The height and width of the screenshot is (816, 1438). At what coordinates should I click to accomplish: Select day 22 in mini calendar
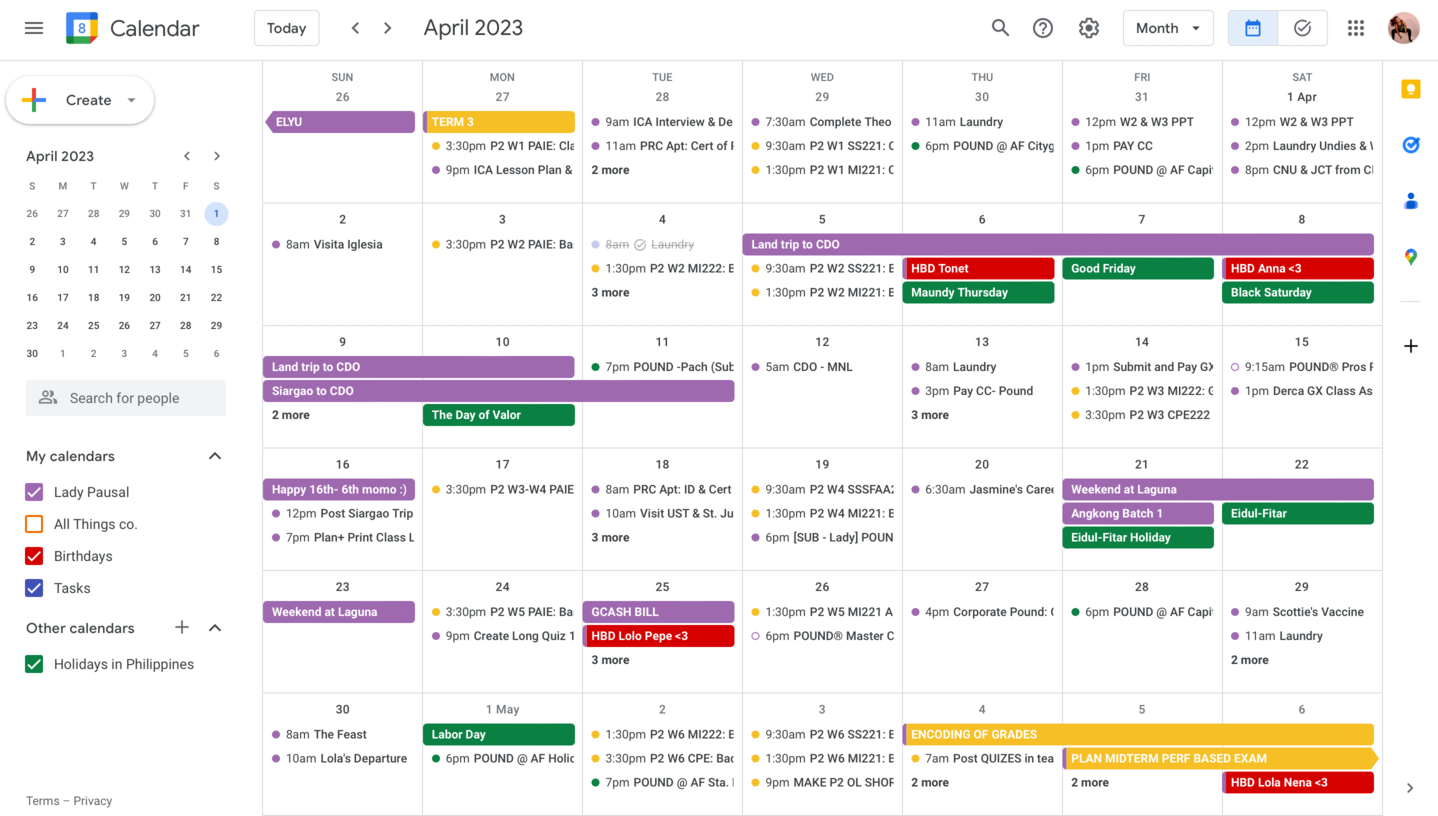tap(216, 298)
